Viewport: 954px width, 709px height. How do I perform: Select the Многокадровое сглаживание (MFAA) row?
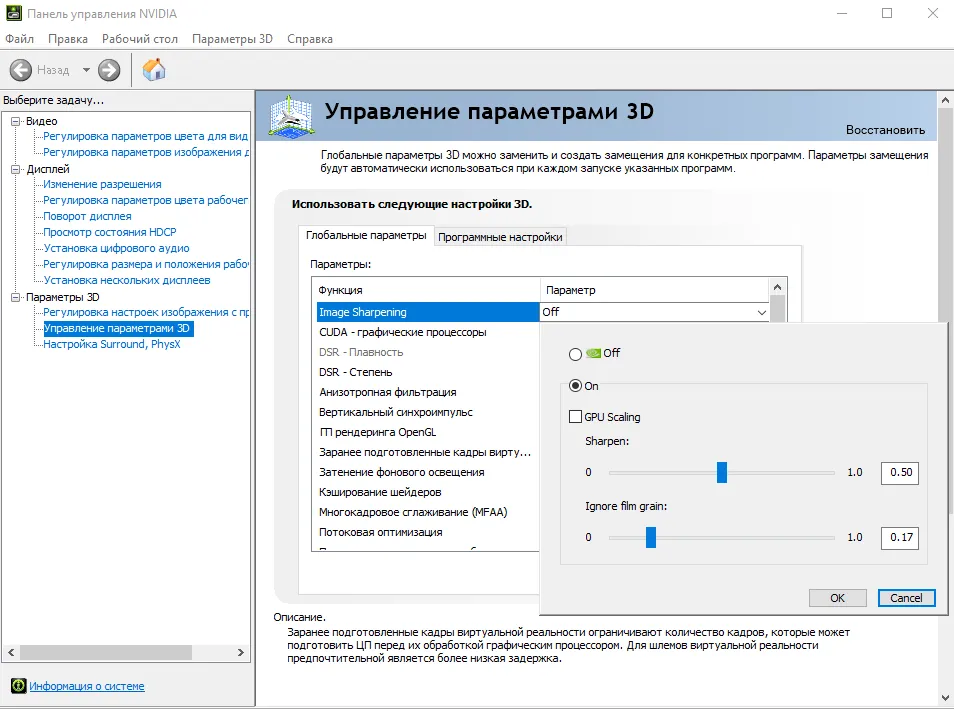[x=428, y=512]
